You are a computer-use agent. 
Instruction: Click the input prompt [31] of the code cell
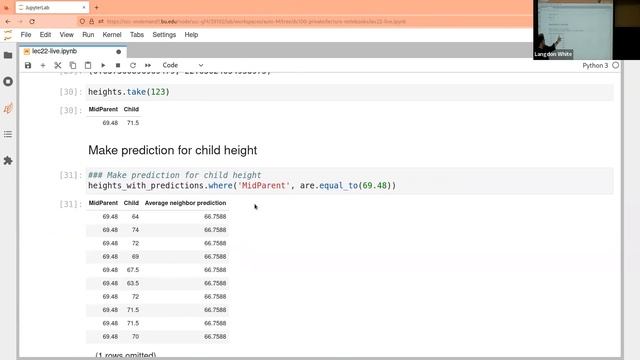[x=71, y=175]
